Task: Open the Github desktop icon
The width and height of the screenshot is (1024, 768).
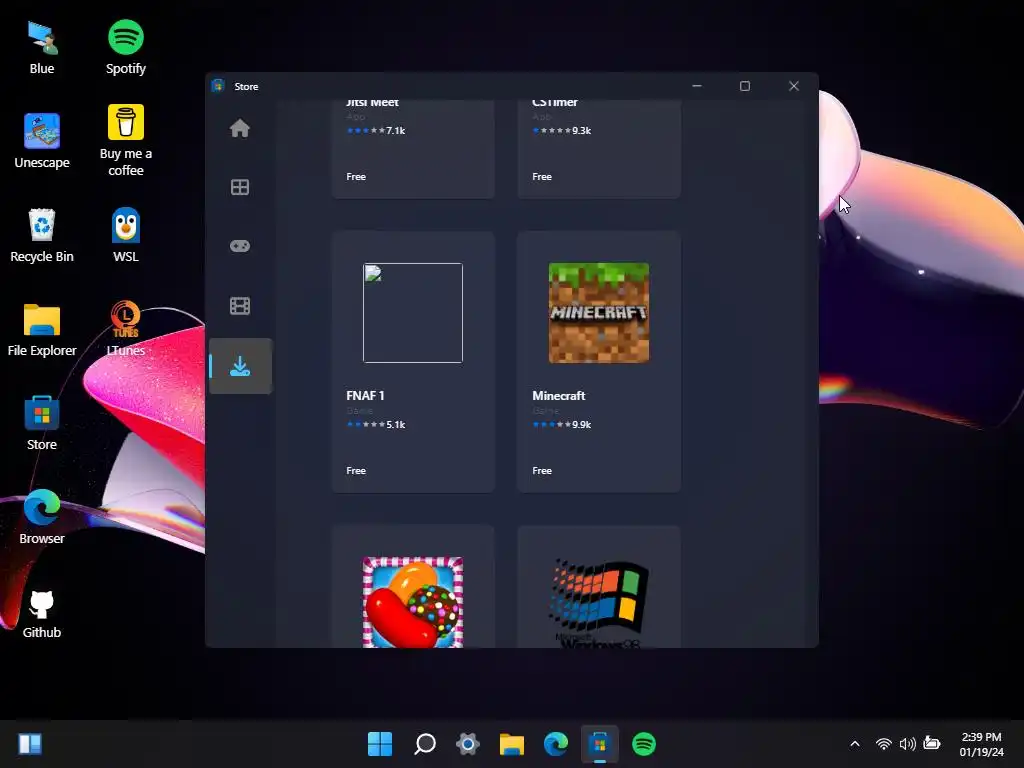Action: [x=42, y=613]
